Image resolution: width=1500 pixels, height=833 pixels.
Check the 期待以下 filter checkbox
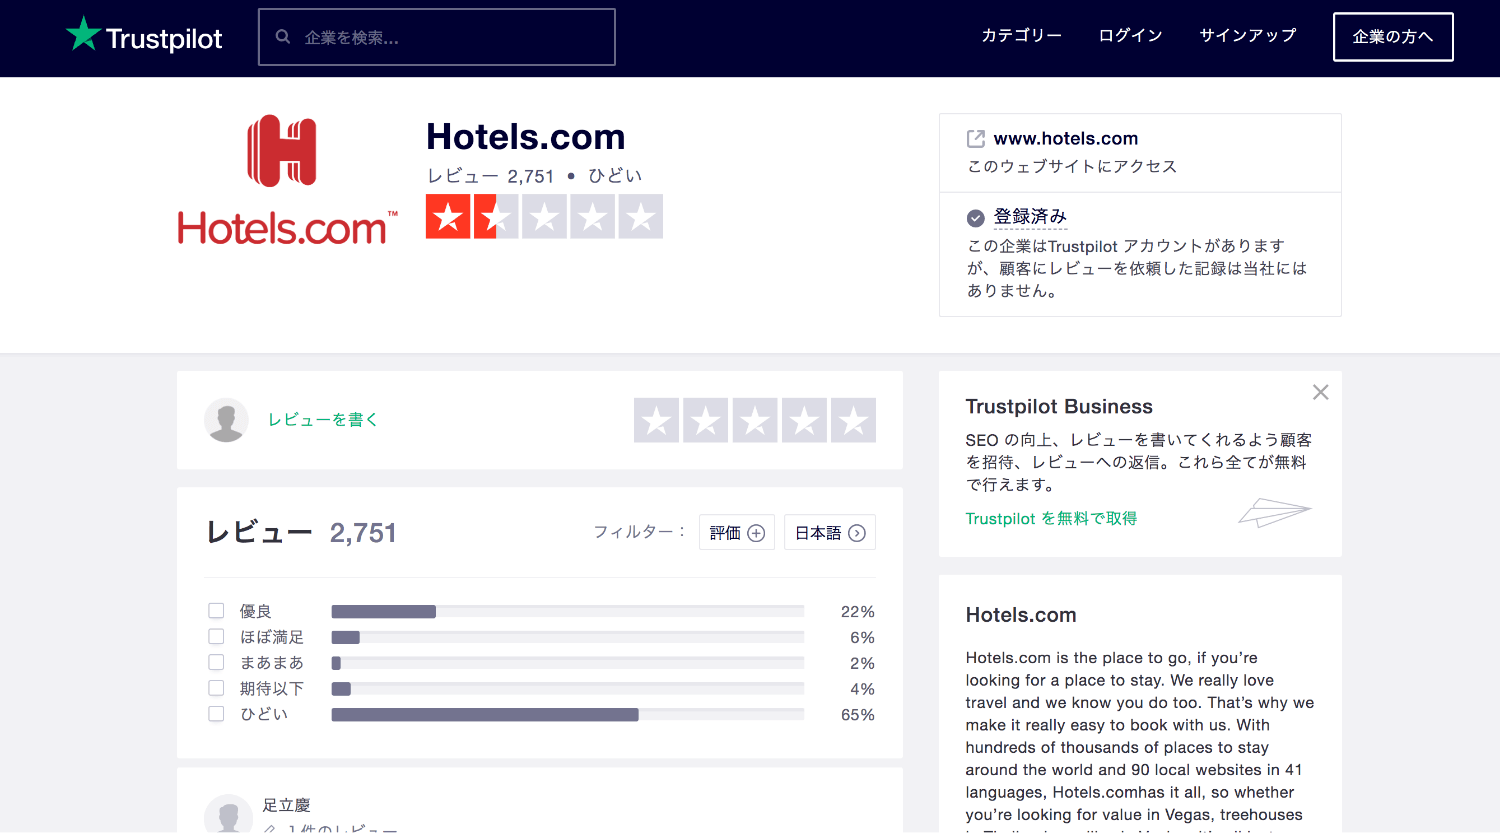pyautogui.click(x=216, y=688)
